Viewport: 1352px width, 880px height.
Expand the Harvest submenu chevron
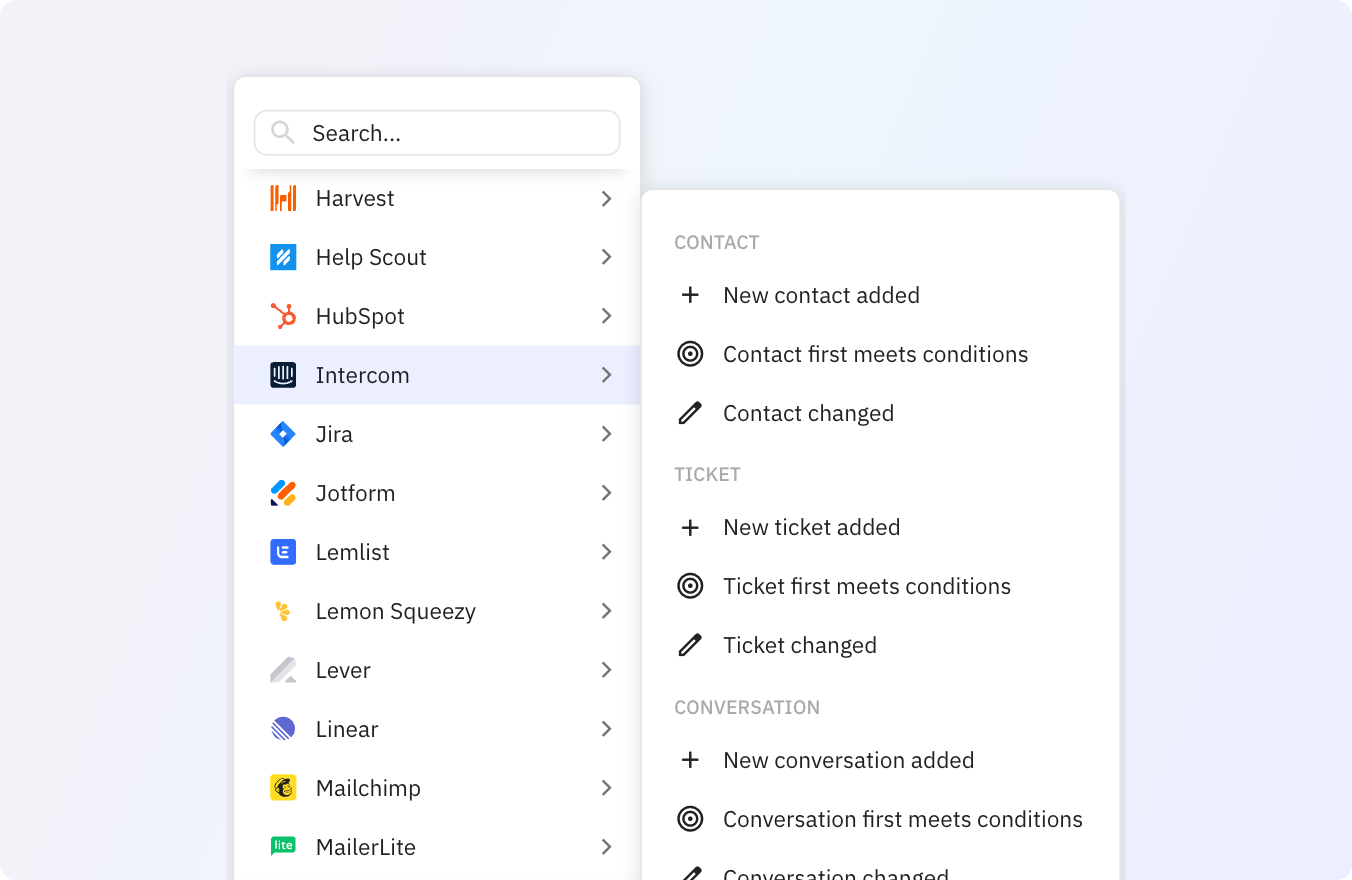[x=606, y=198]
